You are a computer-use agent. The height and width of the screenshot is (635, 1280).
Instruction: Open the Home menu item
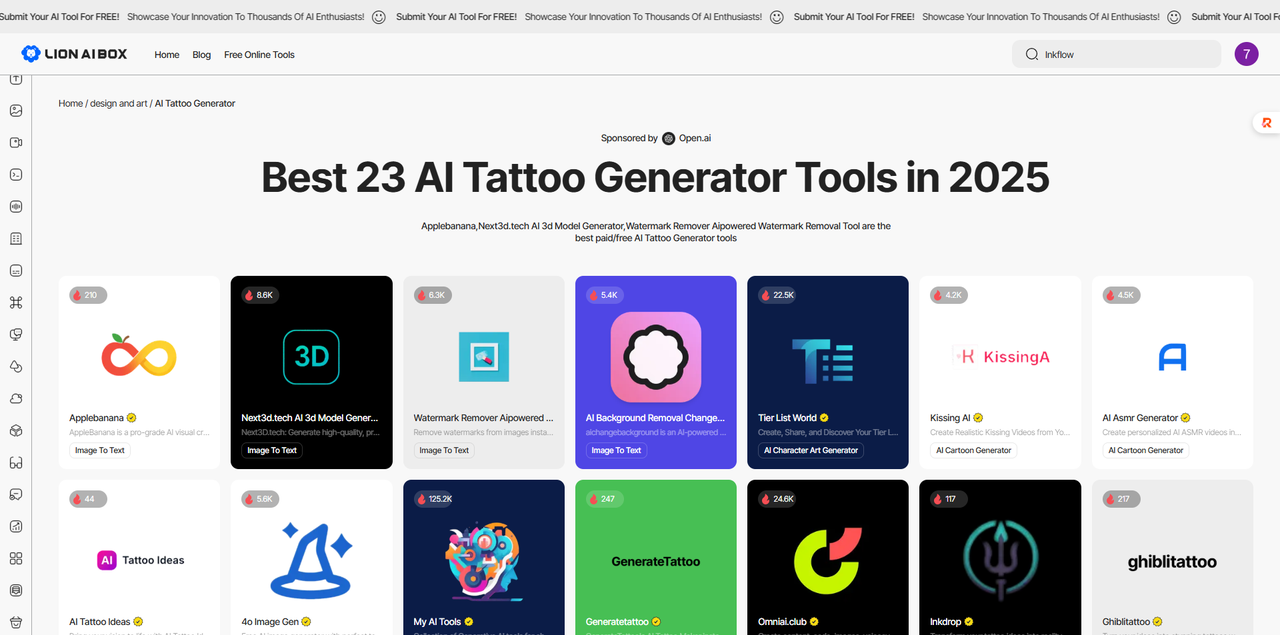(x=167, y=55)
